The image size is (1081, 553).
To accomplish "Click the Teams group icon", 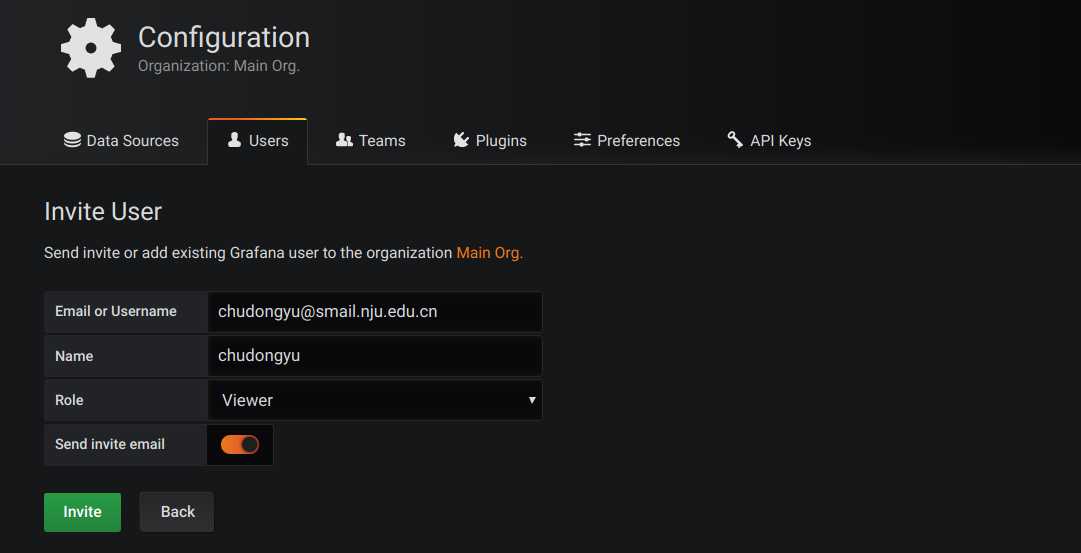I will 344,140.
